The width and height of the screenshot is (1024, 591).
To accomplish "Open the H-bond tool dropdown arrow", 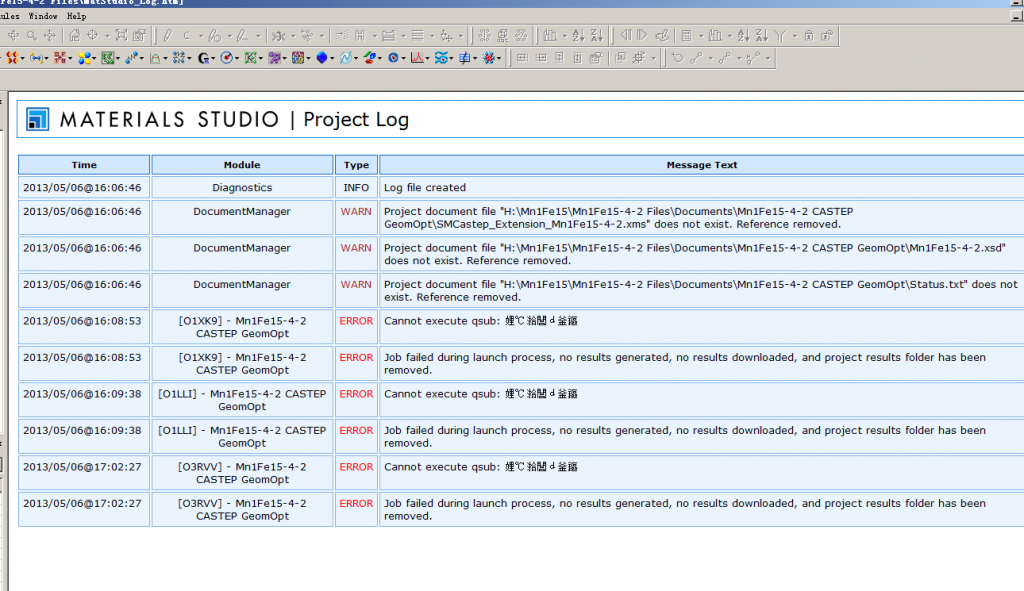I will (768, 59).
